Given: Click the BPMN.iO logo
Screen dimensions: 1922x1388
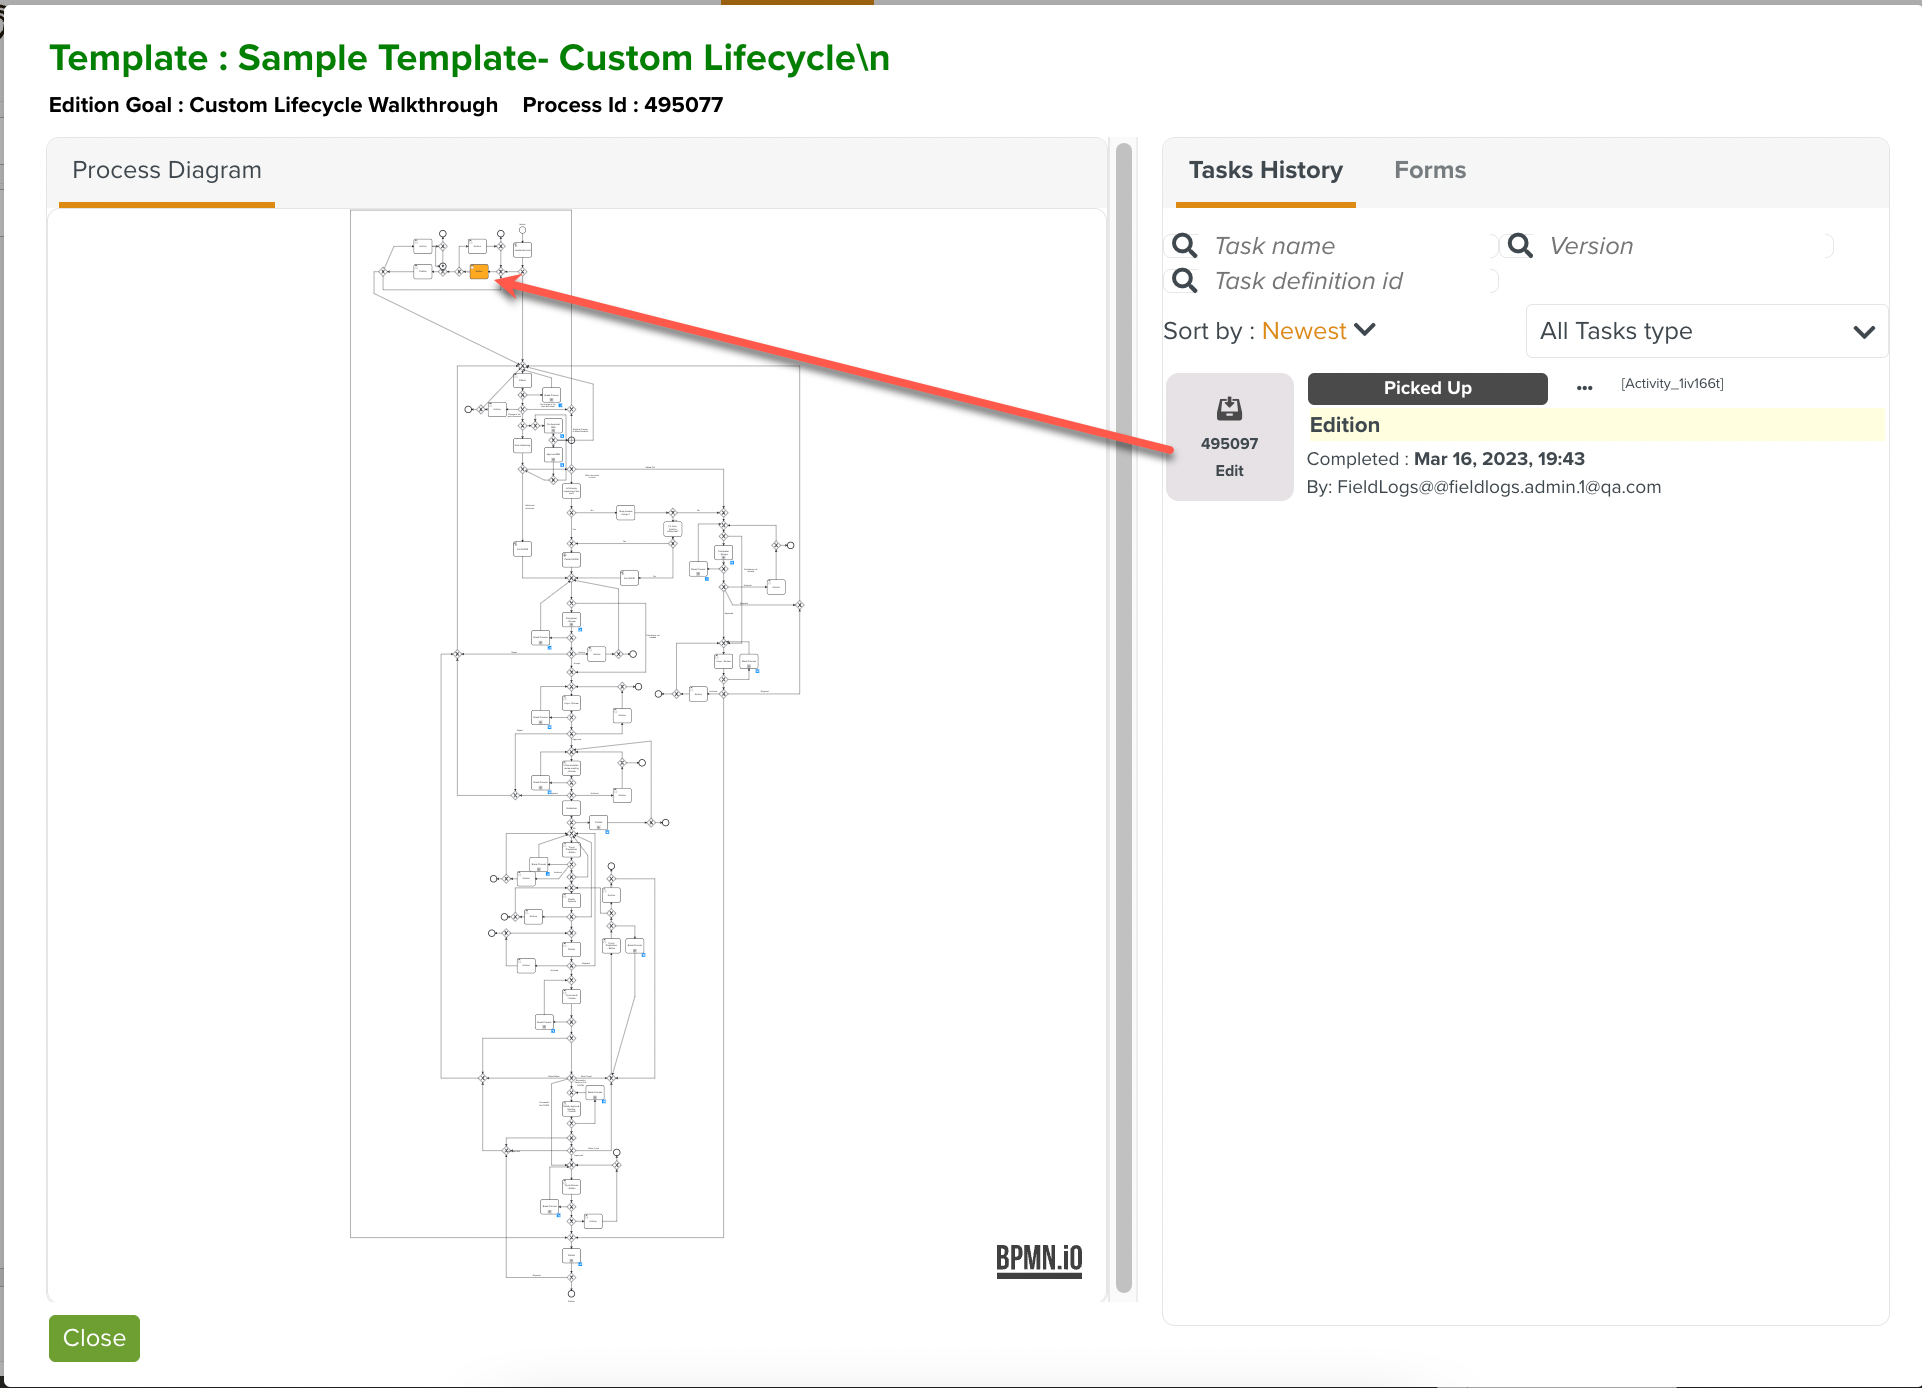Looking at the screenshot, I should coord(1038,1258).
